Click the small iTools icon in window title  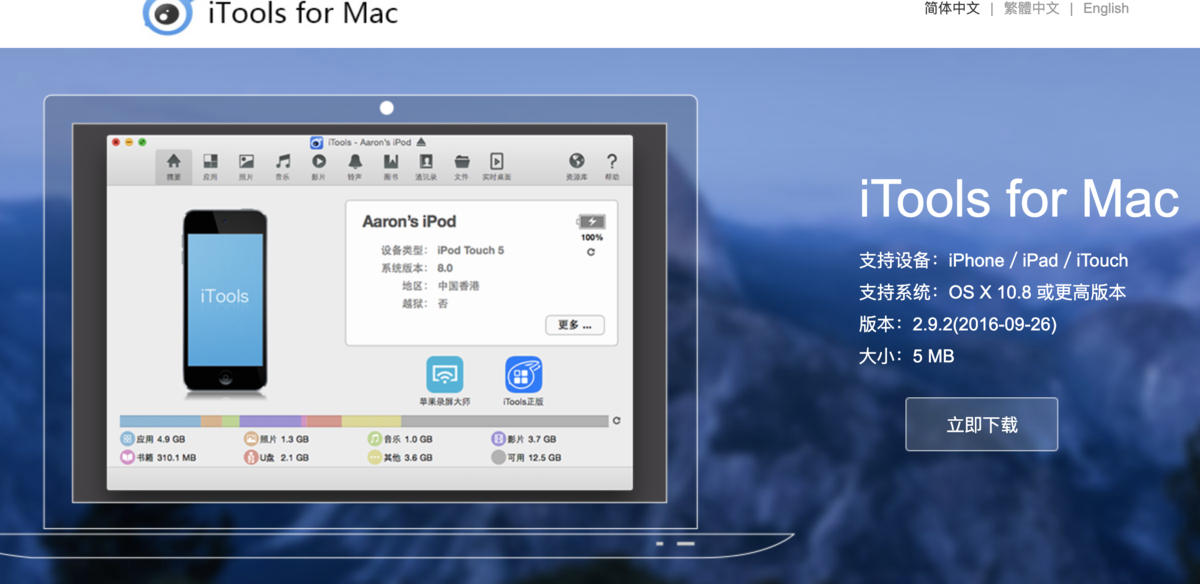(x=316, y=142)
